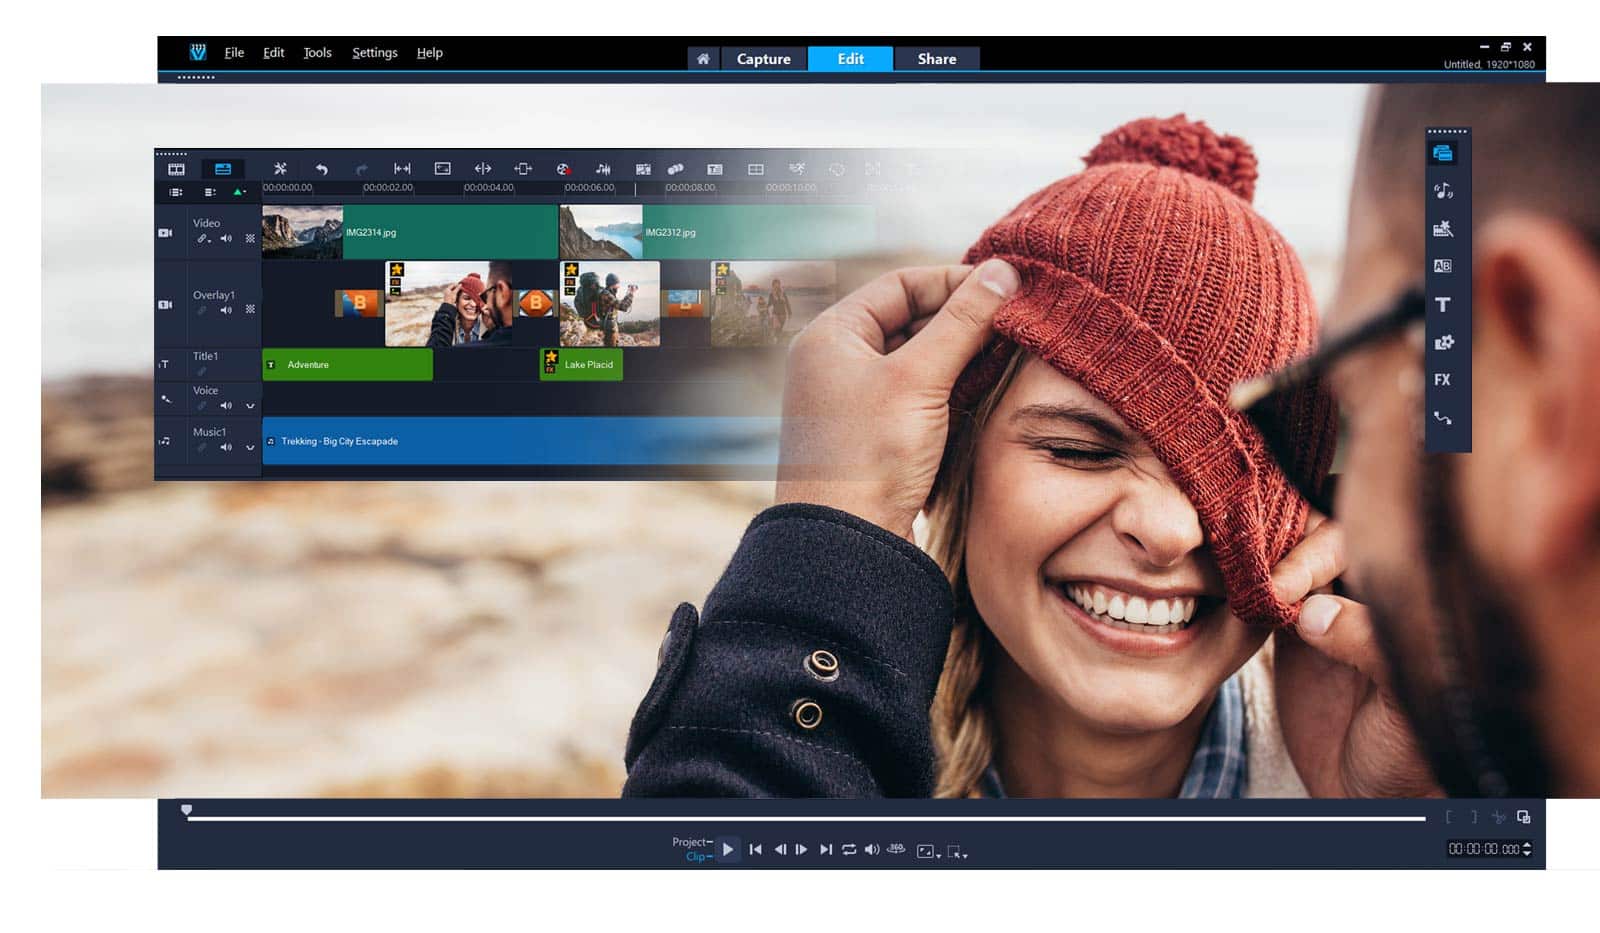Open the customize toolbar tools icon
Screen dimensions: 1600x933
tap(280, 169)
